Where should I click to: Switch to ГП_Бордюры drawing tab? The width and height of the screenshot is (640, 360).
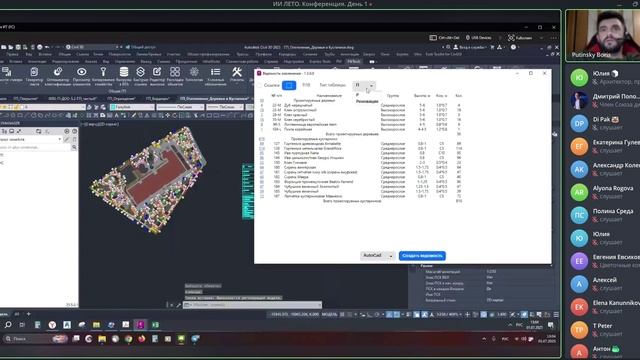(158, 99)
